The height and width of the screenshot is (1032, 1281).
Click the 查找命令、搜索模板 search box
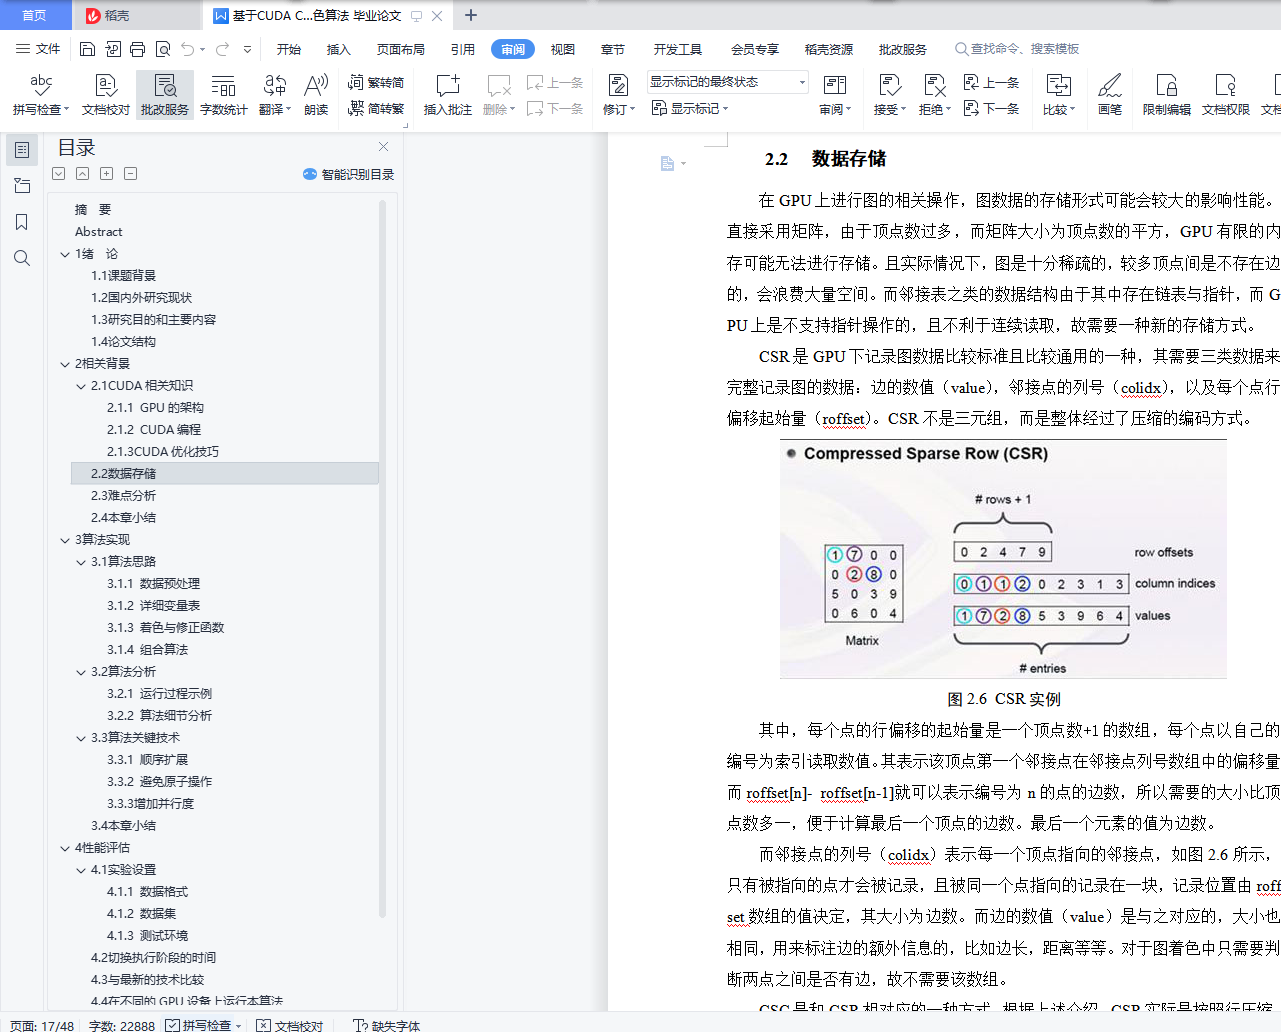click(x=1017, y=49)
